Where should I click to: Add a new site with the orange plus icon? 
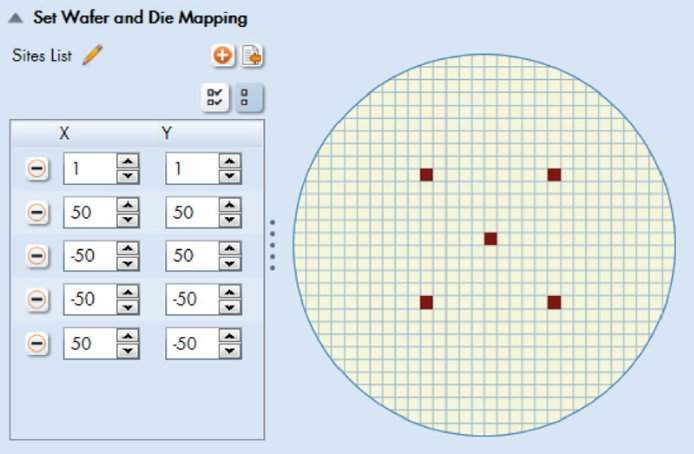(222, 56)
